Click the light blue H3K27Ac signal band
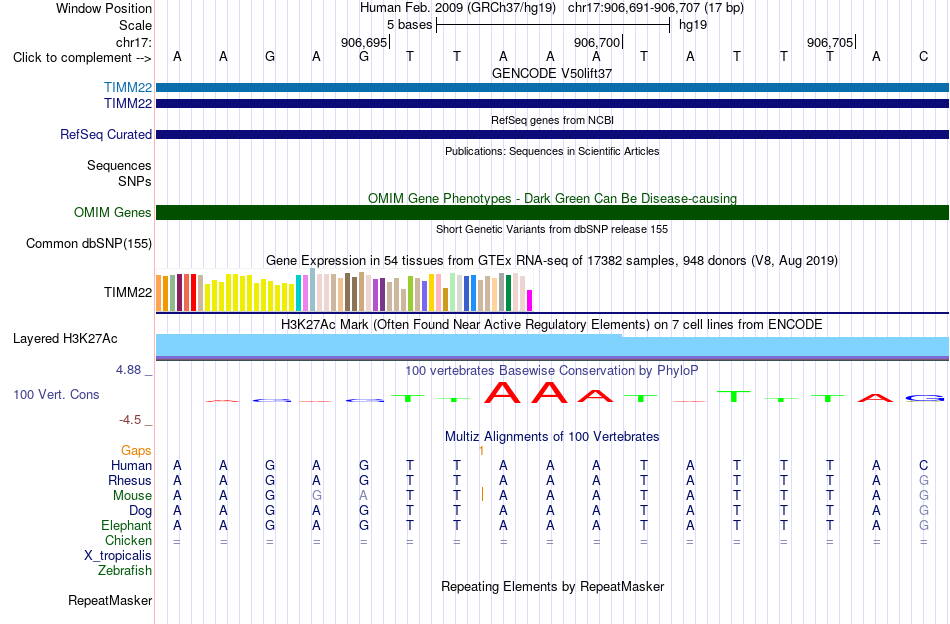This screenshot has width=950, height=624. point(553,346)
